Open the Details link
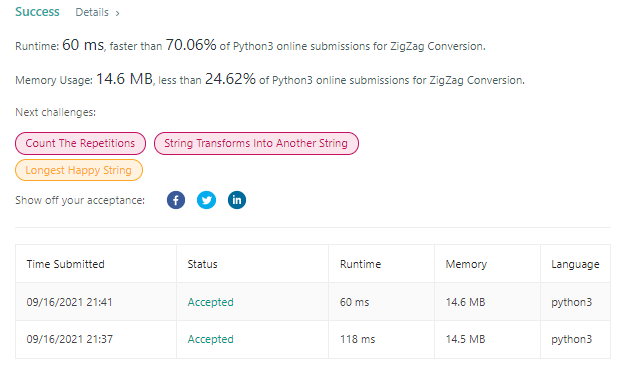627x372 pixels. [92, 12]
